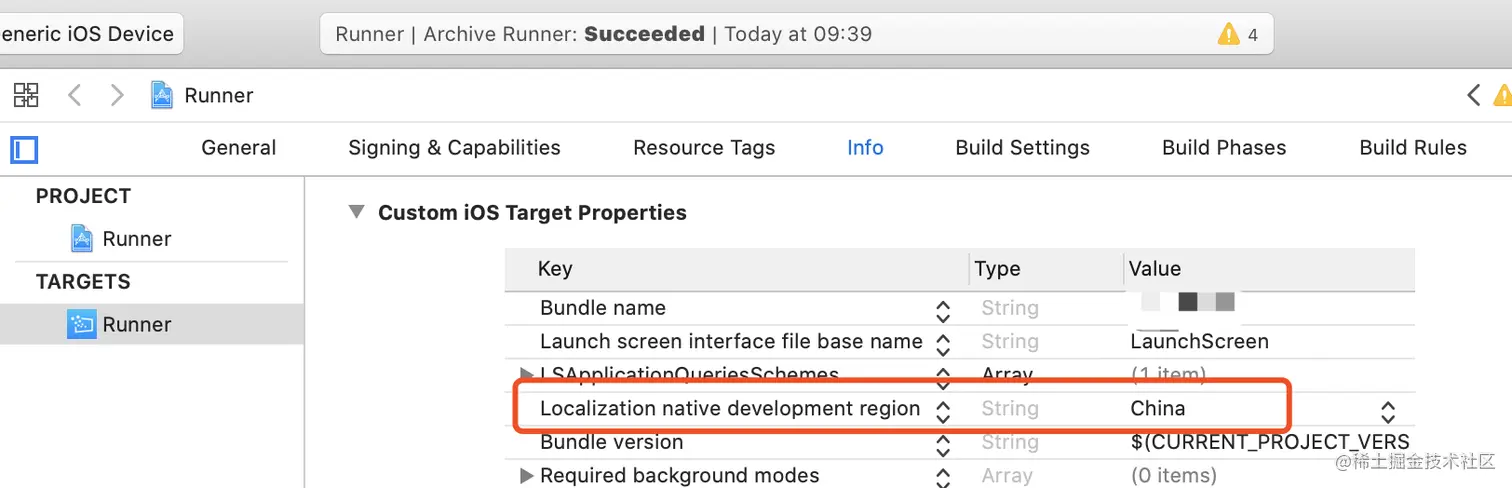Click the related items grid icon

coord(26,95)
